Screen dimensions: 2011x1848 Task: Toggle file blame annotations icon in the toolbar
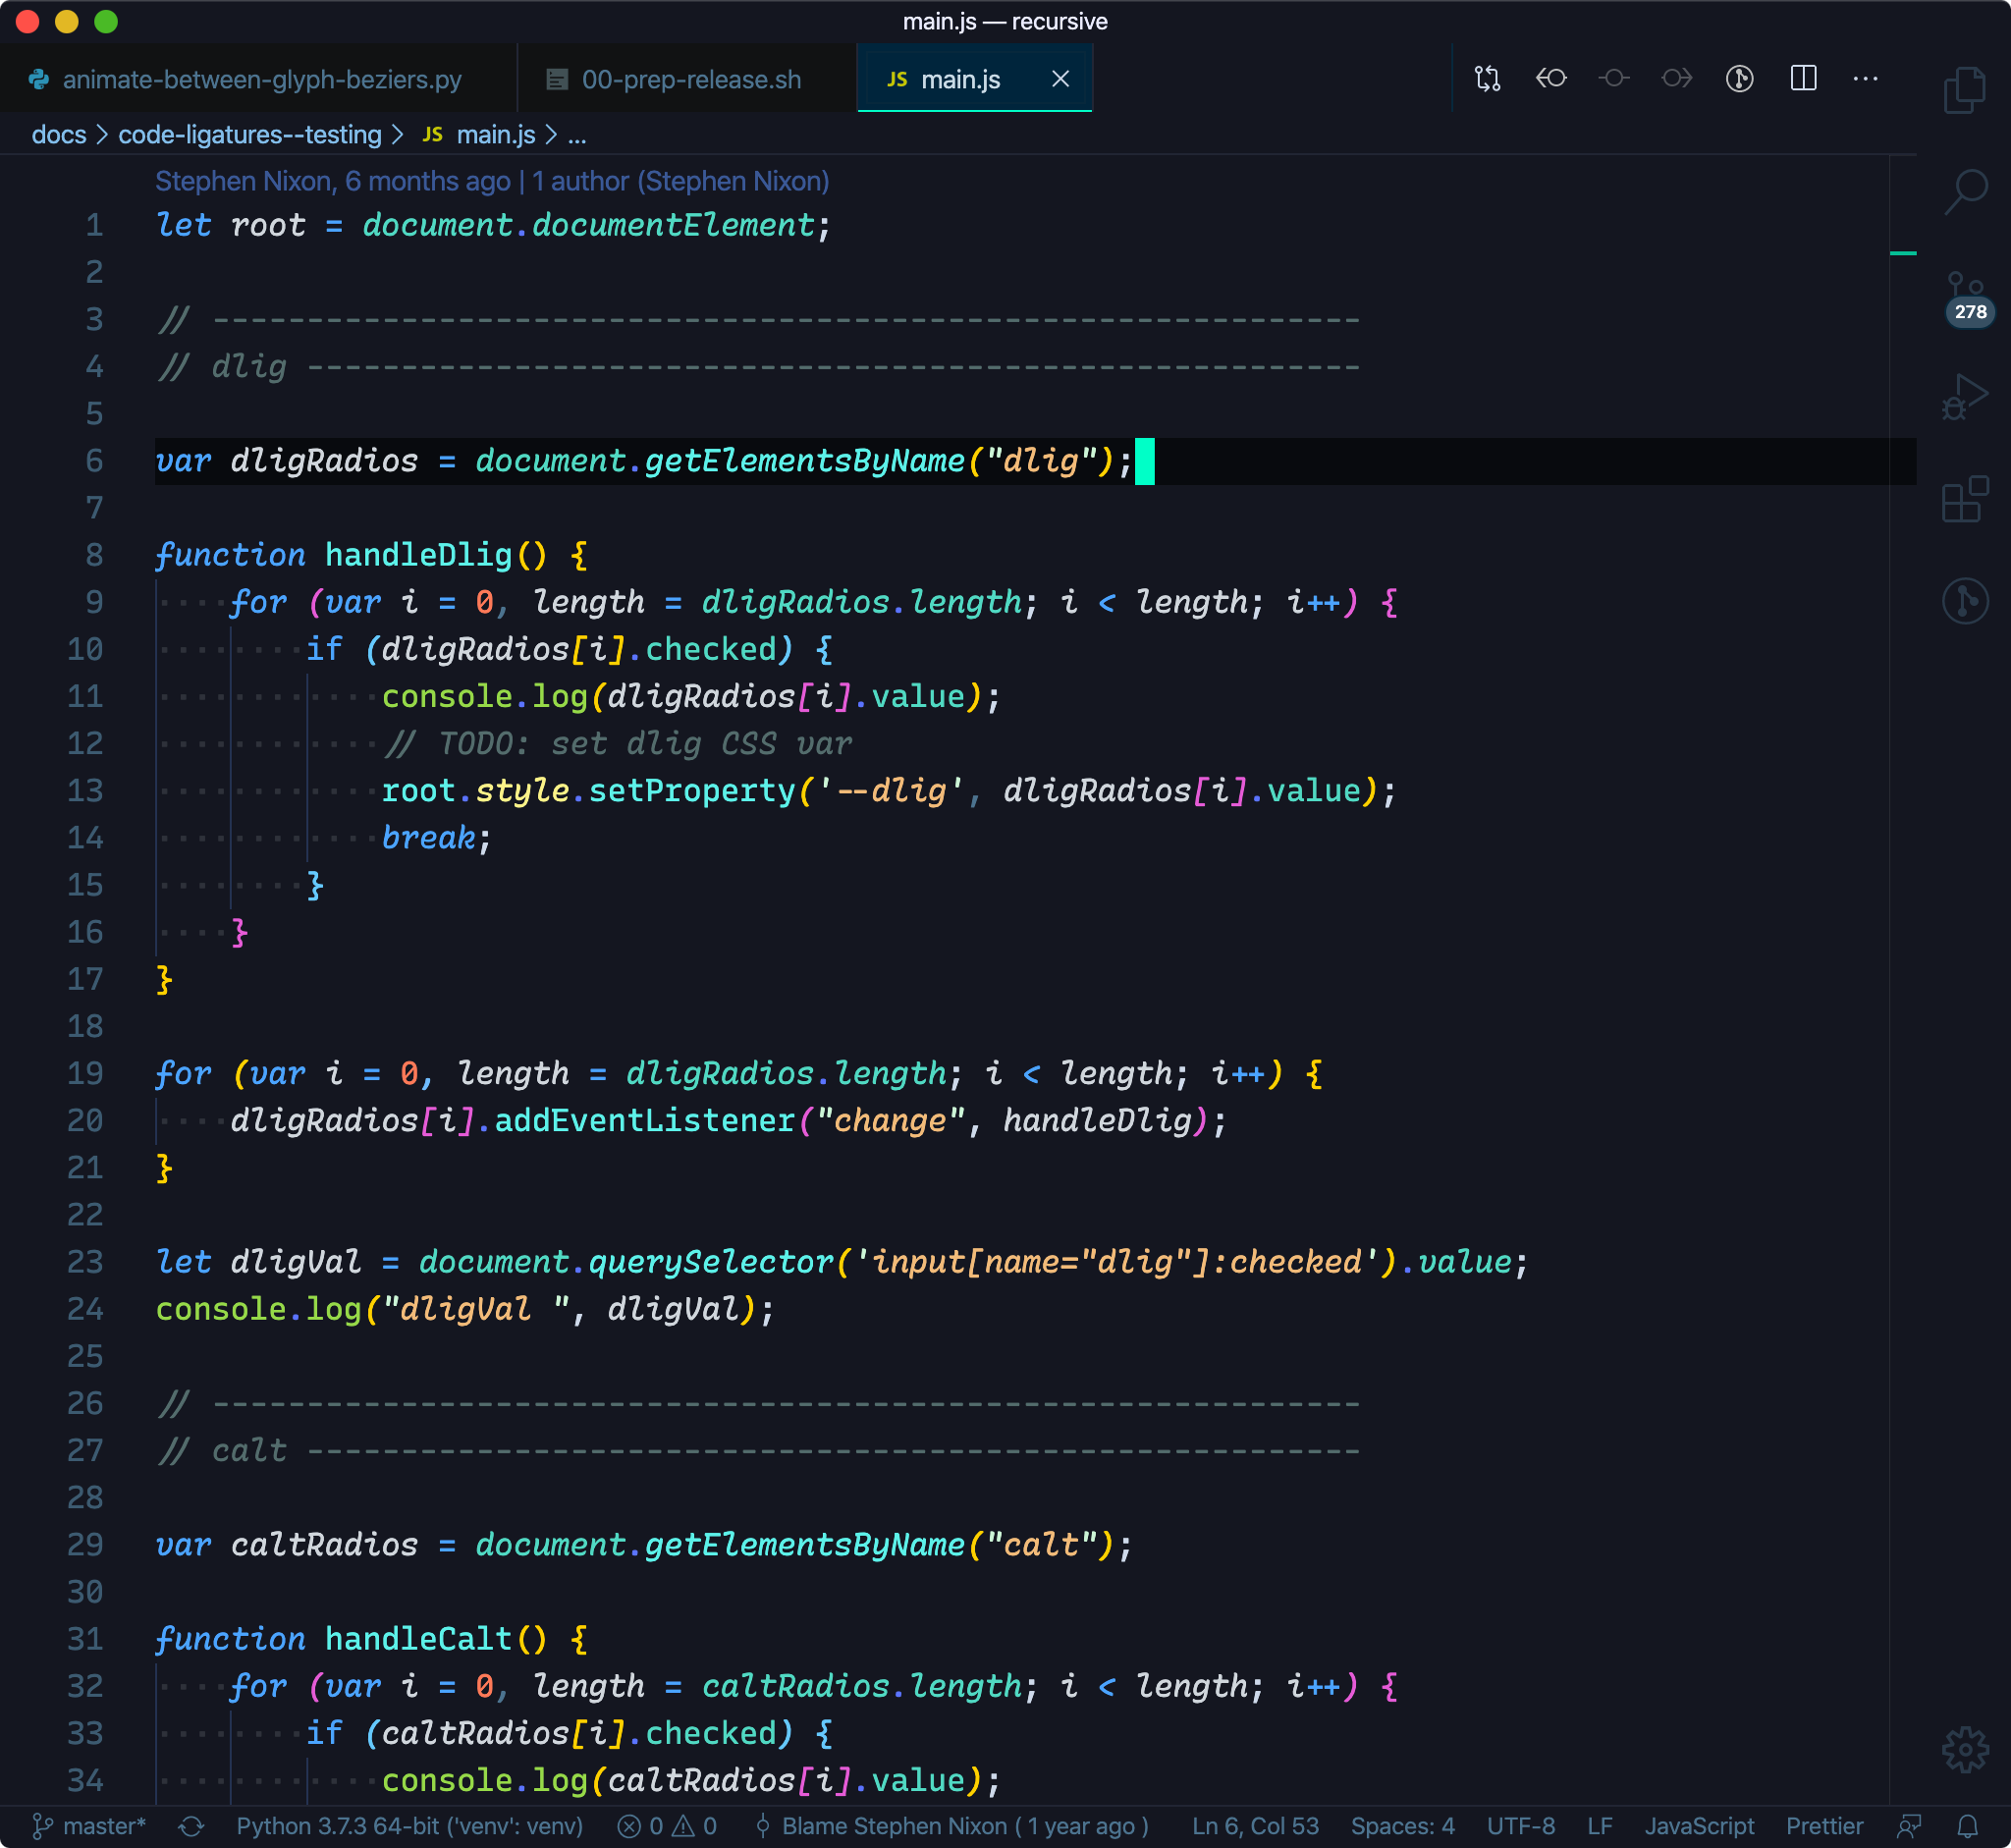[x=1739, y=79]
